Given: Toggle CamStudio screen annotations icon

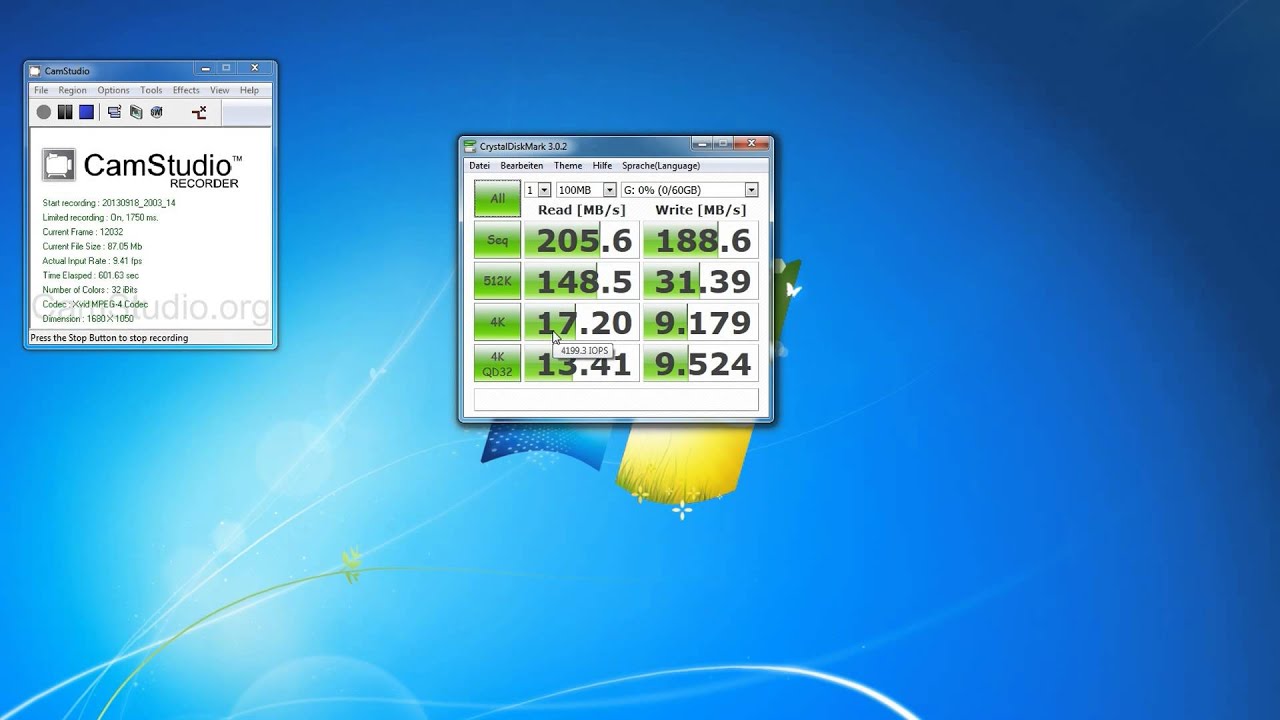Looking at the screenshot, I should (114, 112).
